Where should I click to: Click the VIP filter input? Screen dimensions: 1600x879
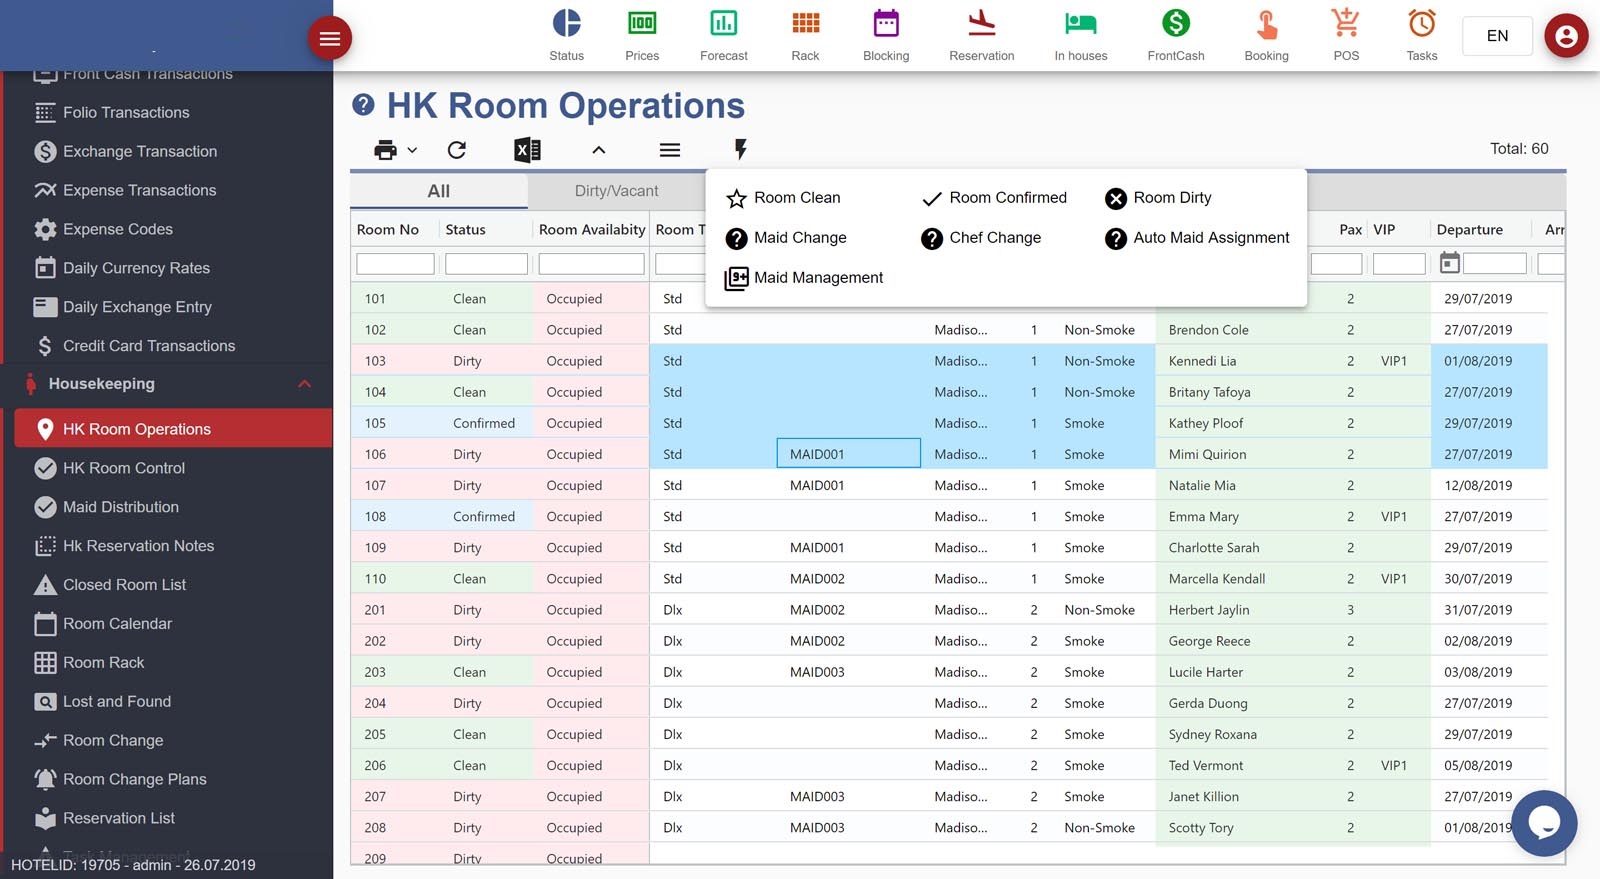point(1399,264)
